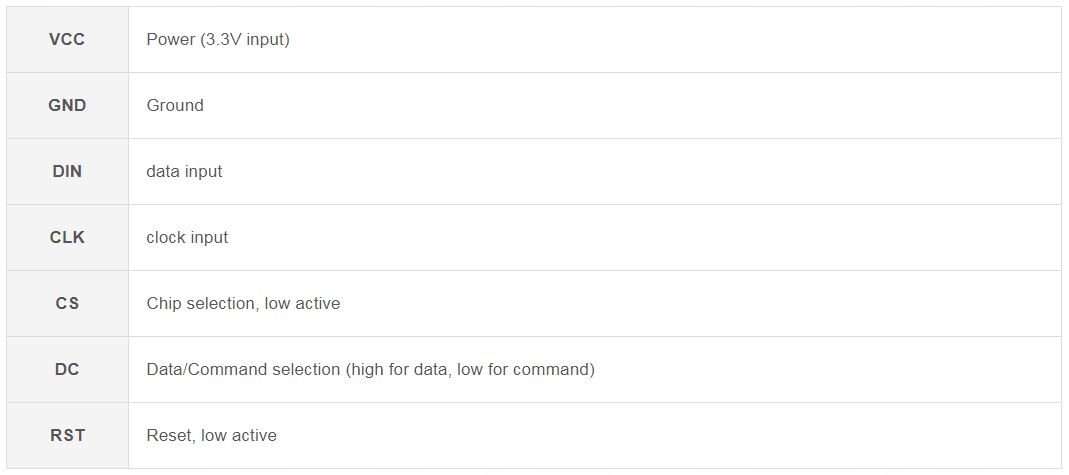Click 'low active' in the RST row

(x=239, y=435)
